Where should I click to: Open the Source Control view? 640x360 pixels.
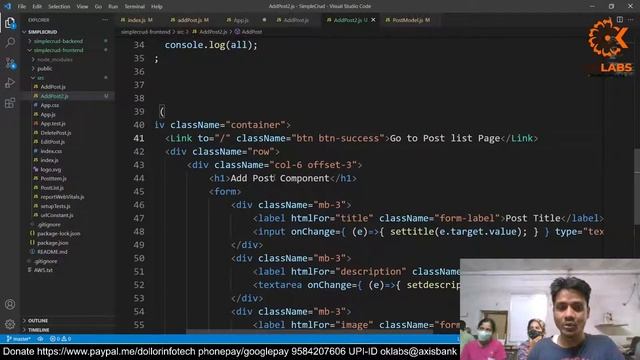click(x=10, y=63)
